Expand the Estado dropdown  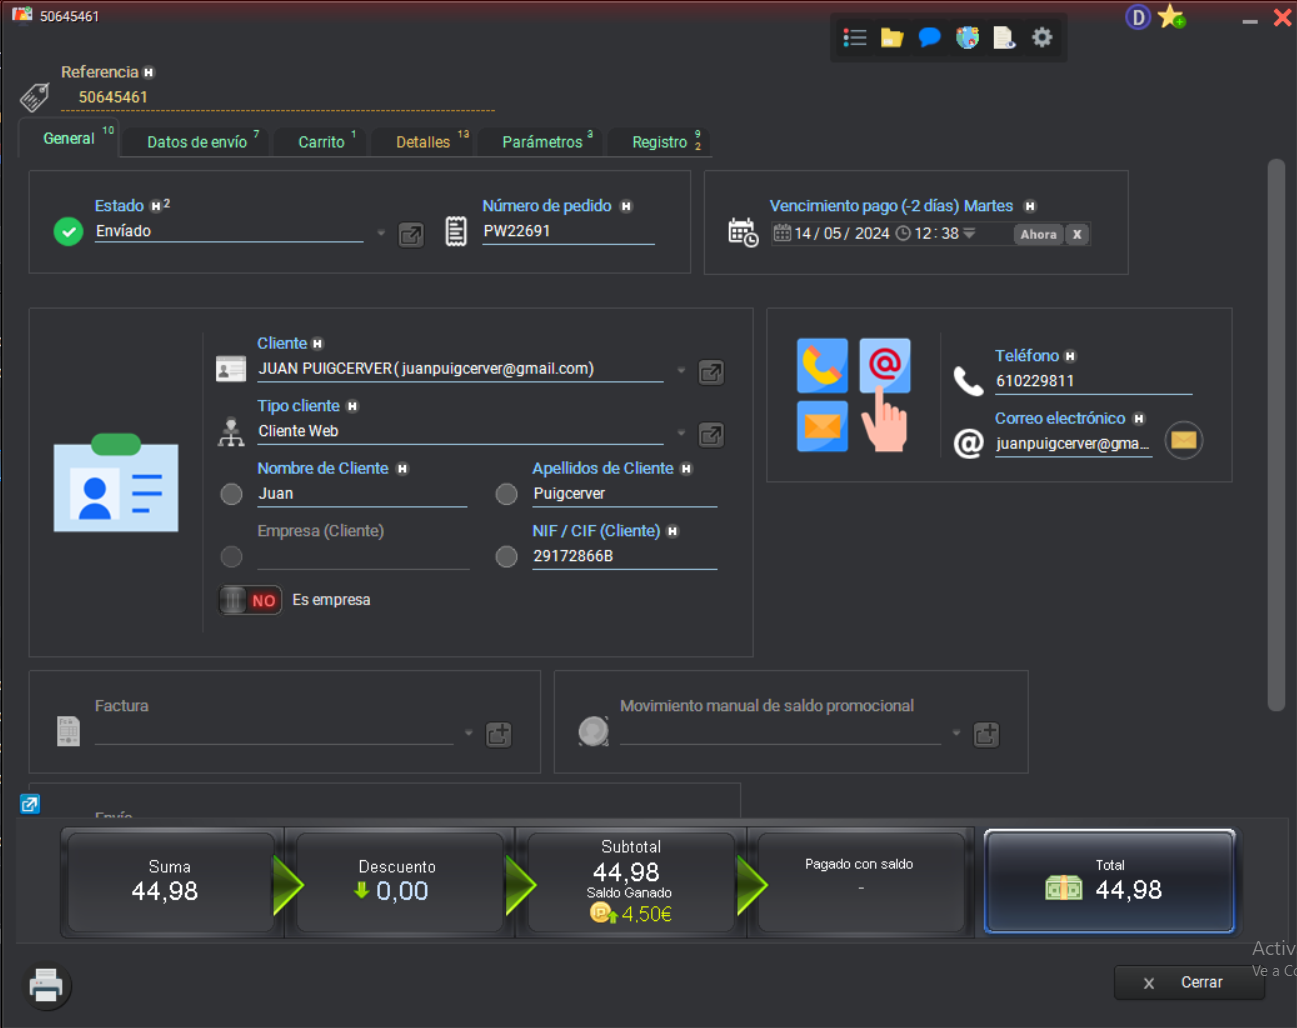pos(381,233)
